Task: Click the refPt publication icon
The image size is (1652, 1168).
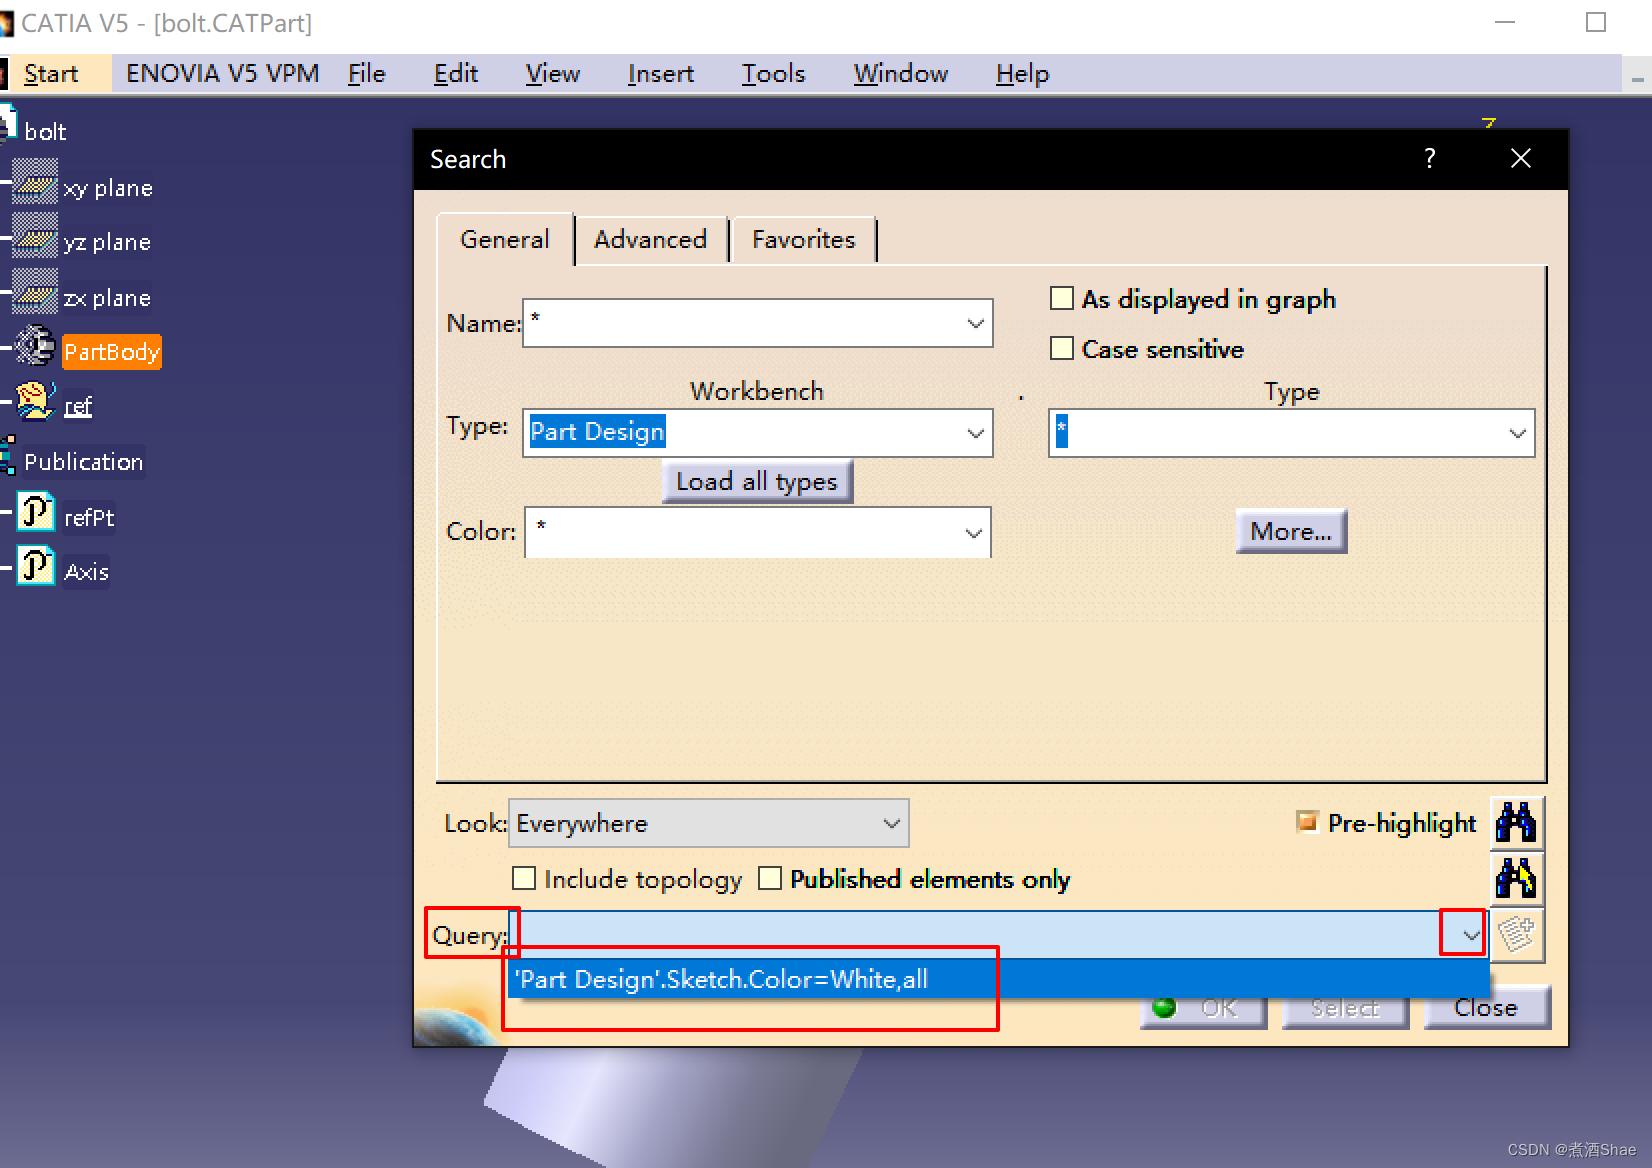Action: click(x=36, y=512)
